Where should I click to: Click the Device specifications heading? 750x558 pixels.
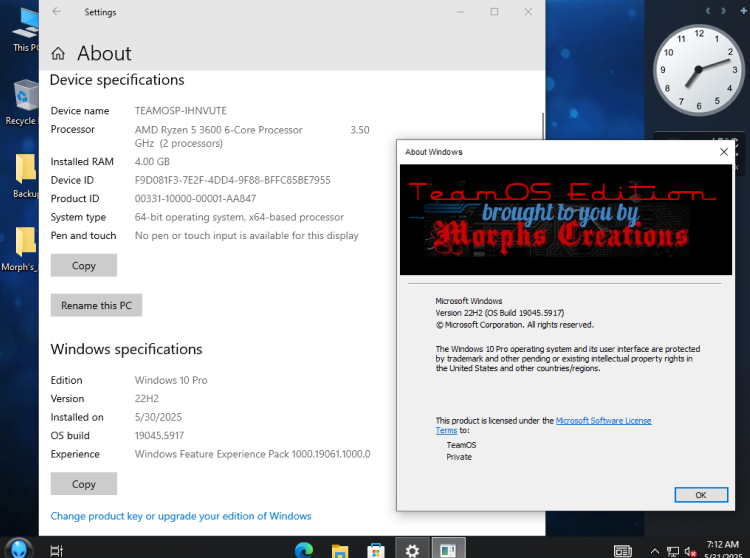[117, 80]
